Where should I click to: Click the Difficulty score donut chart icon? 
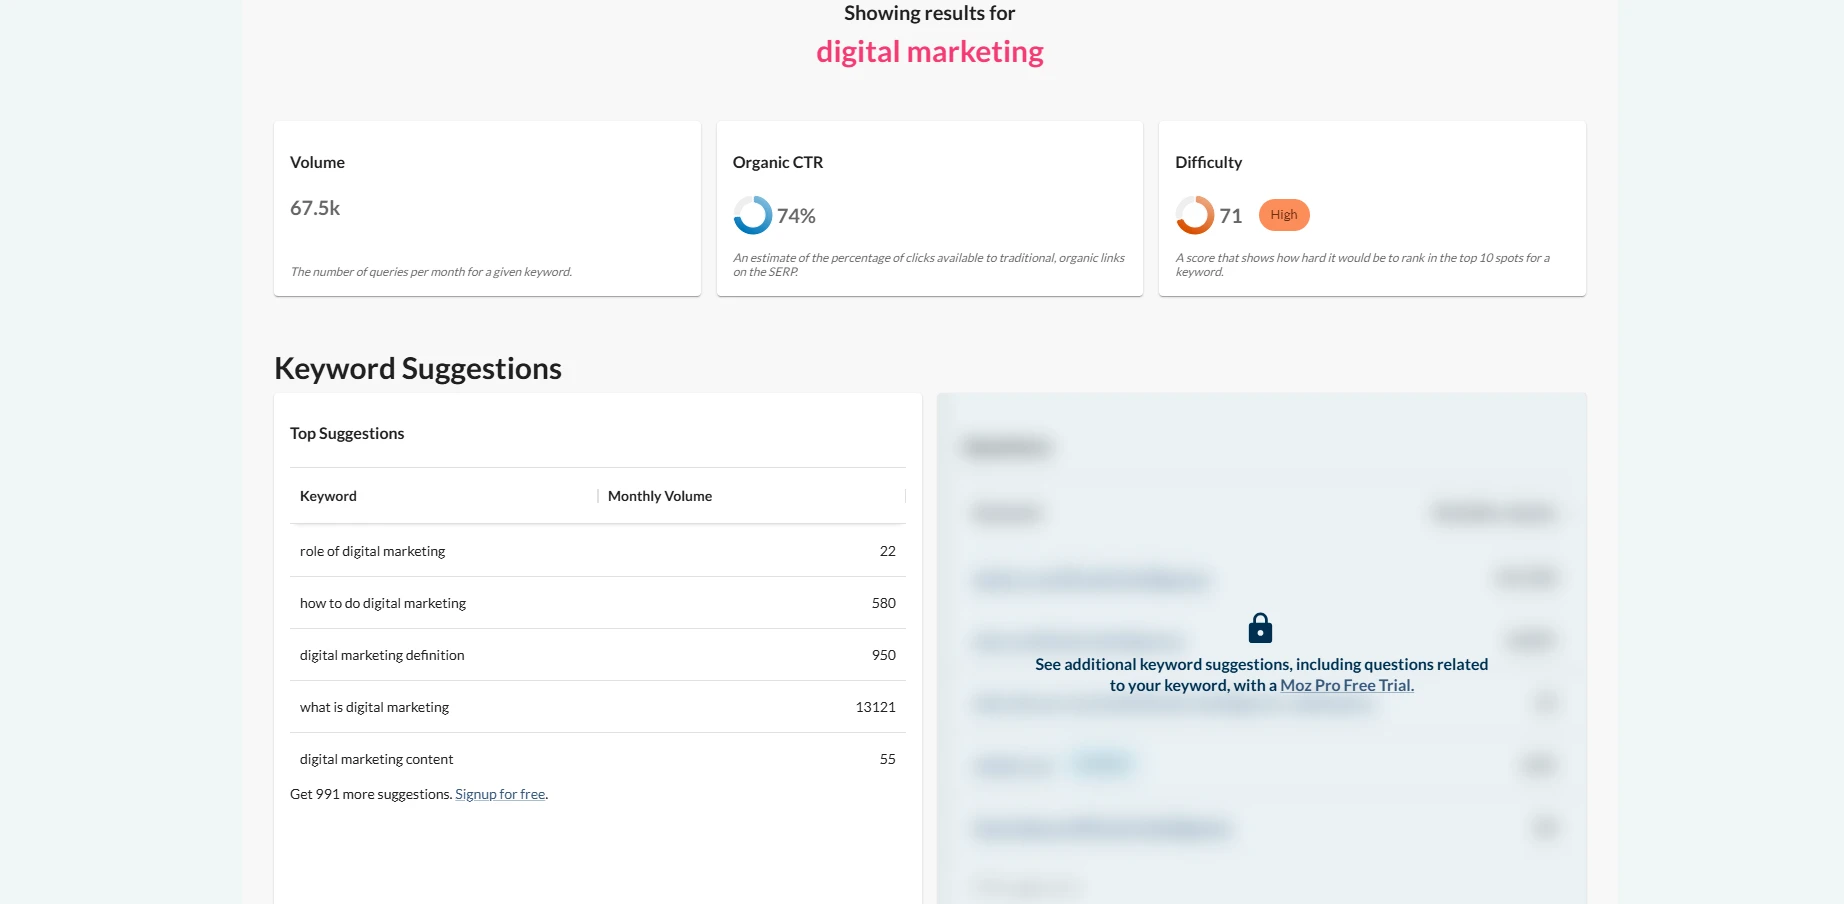click(x=1195, y=215)
